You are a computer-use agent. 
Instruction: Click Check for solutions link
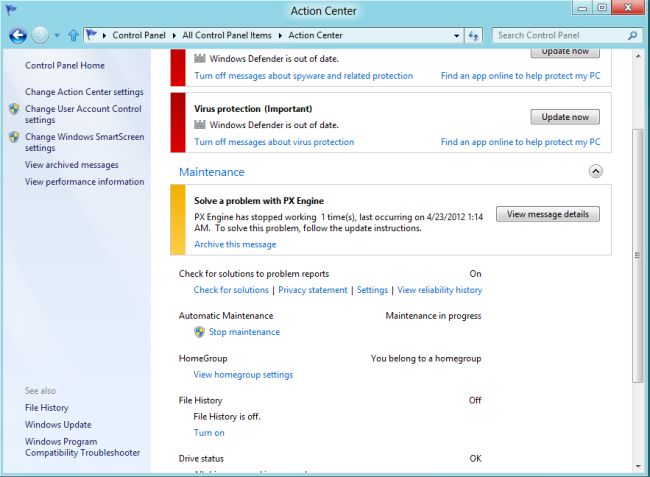[231, 290]
